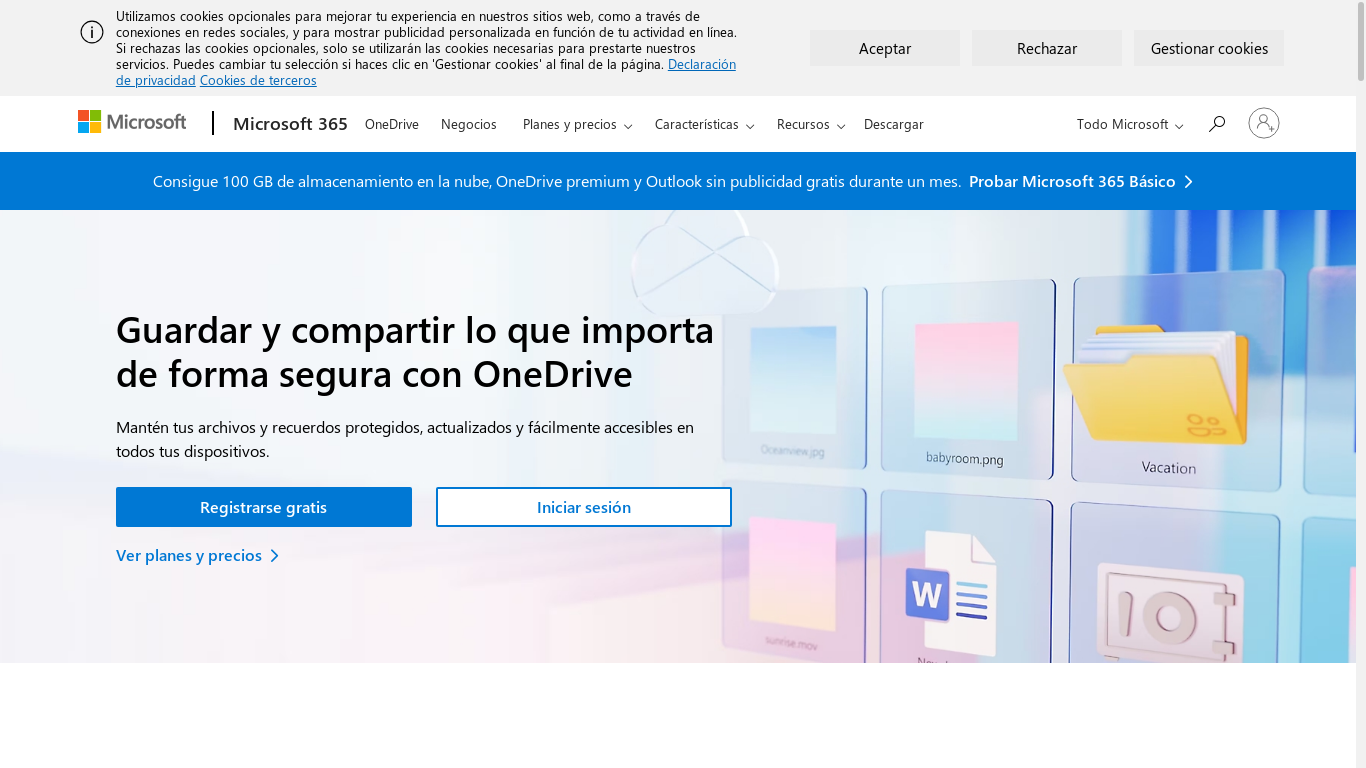Screen dimensions: 1366x768
Task: Click the Vacation folder icon
Action: pos(1156,385)
